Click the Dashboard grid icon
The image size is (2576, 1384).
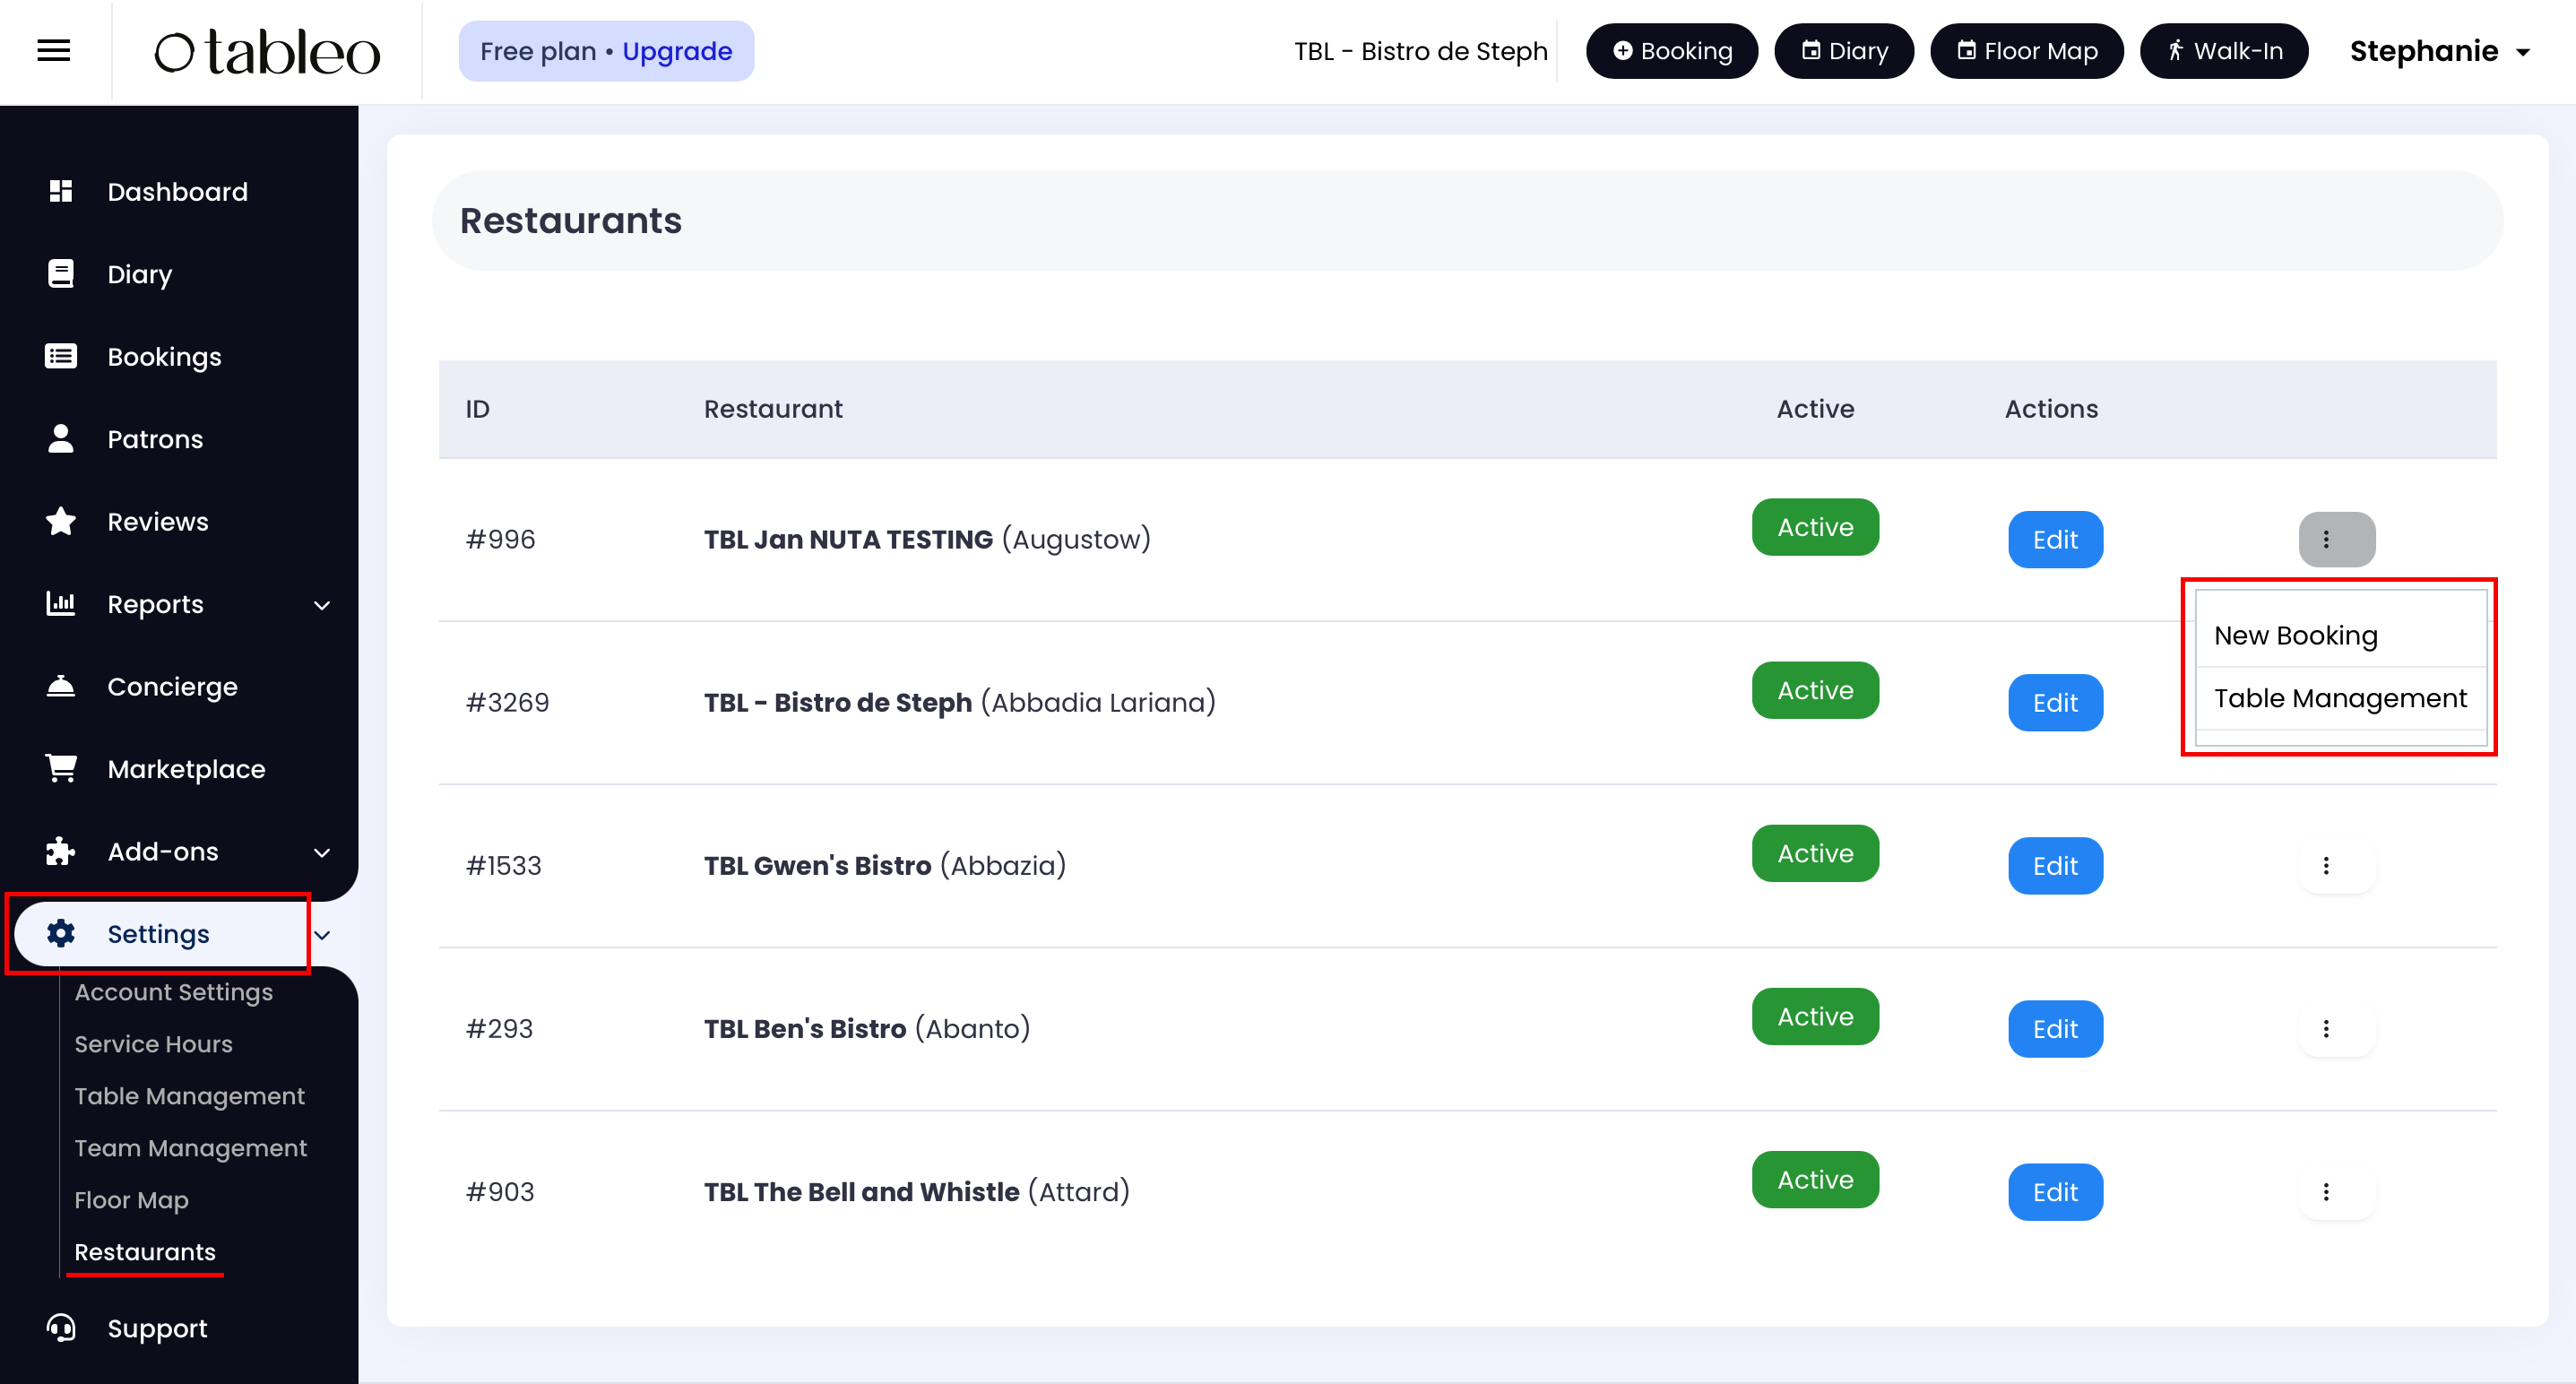[x=61, y=191]
